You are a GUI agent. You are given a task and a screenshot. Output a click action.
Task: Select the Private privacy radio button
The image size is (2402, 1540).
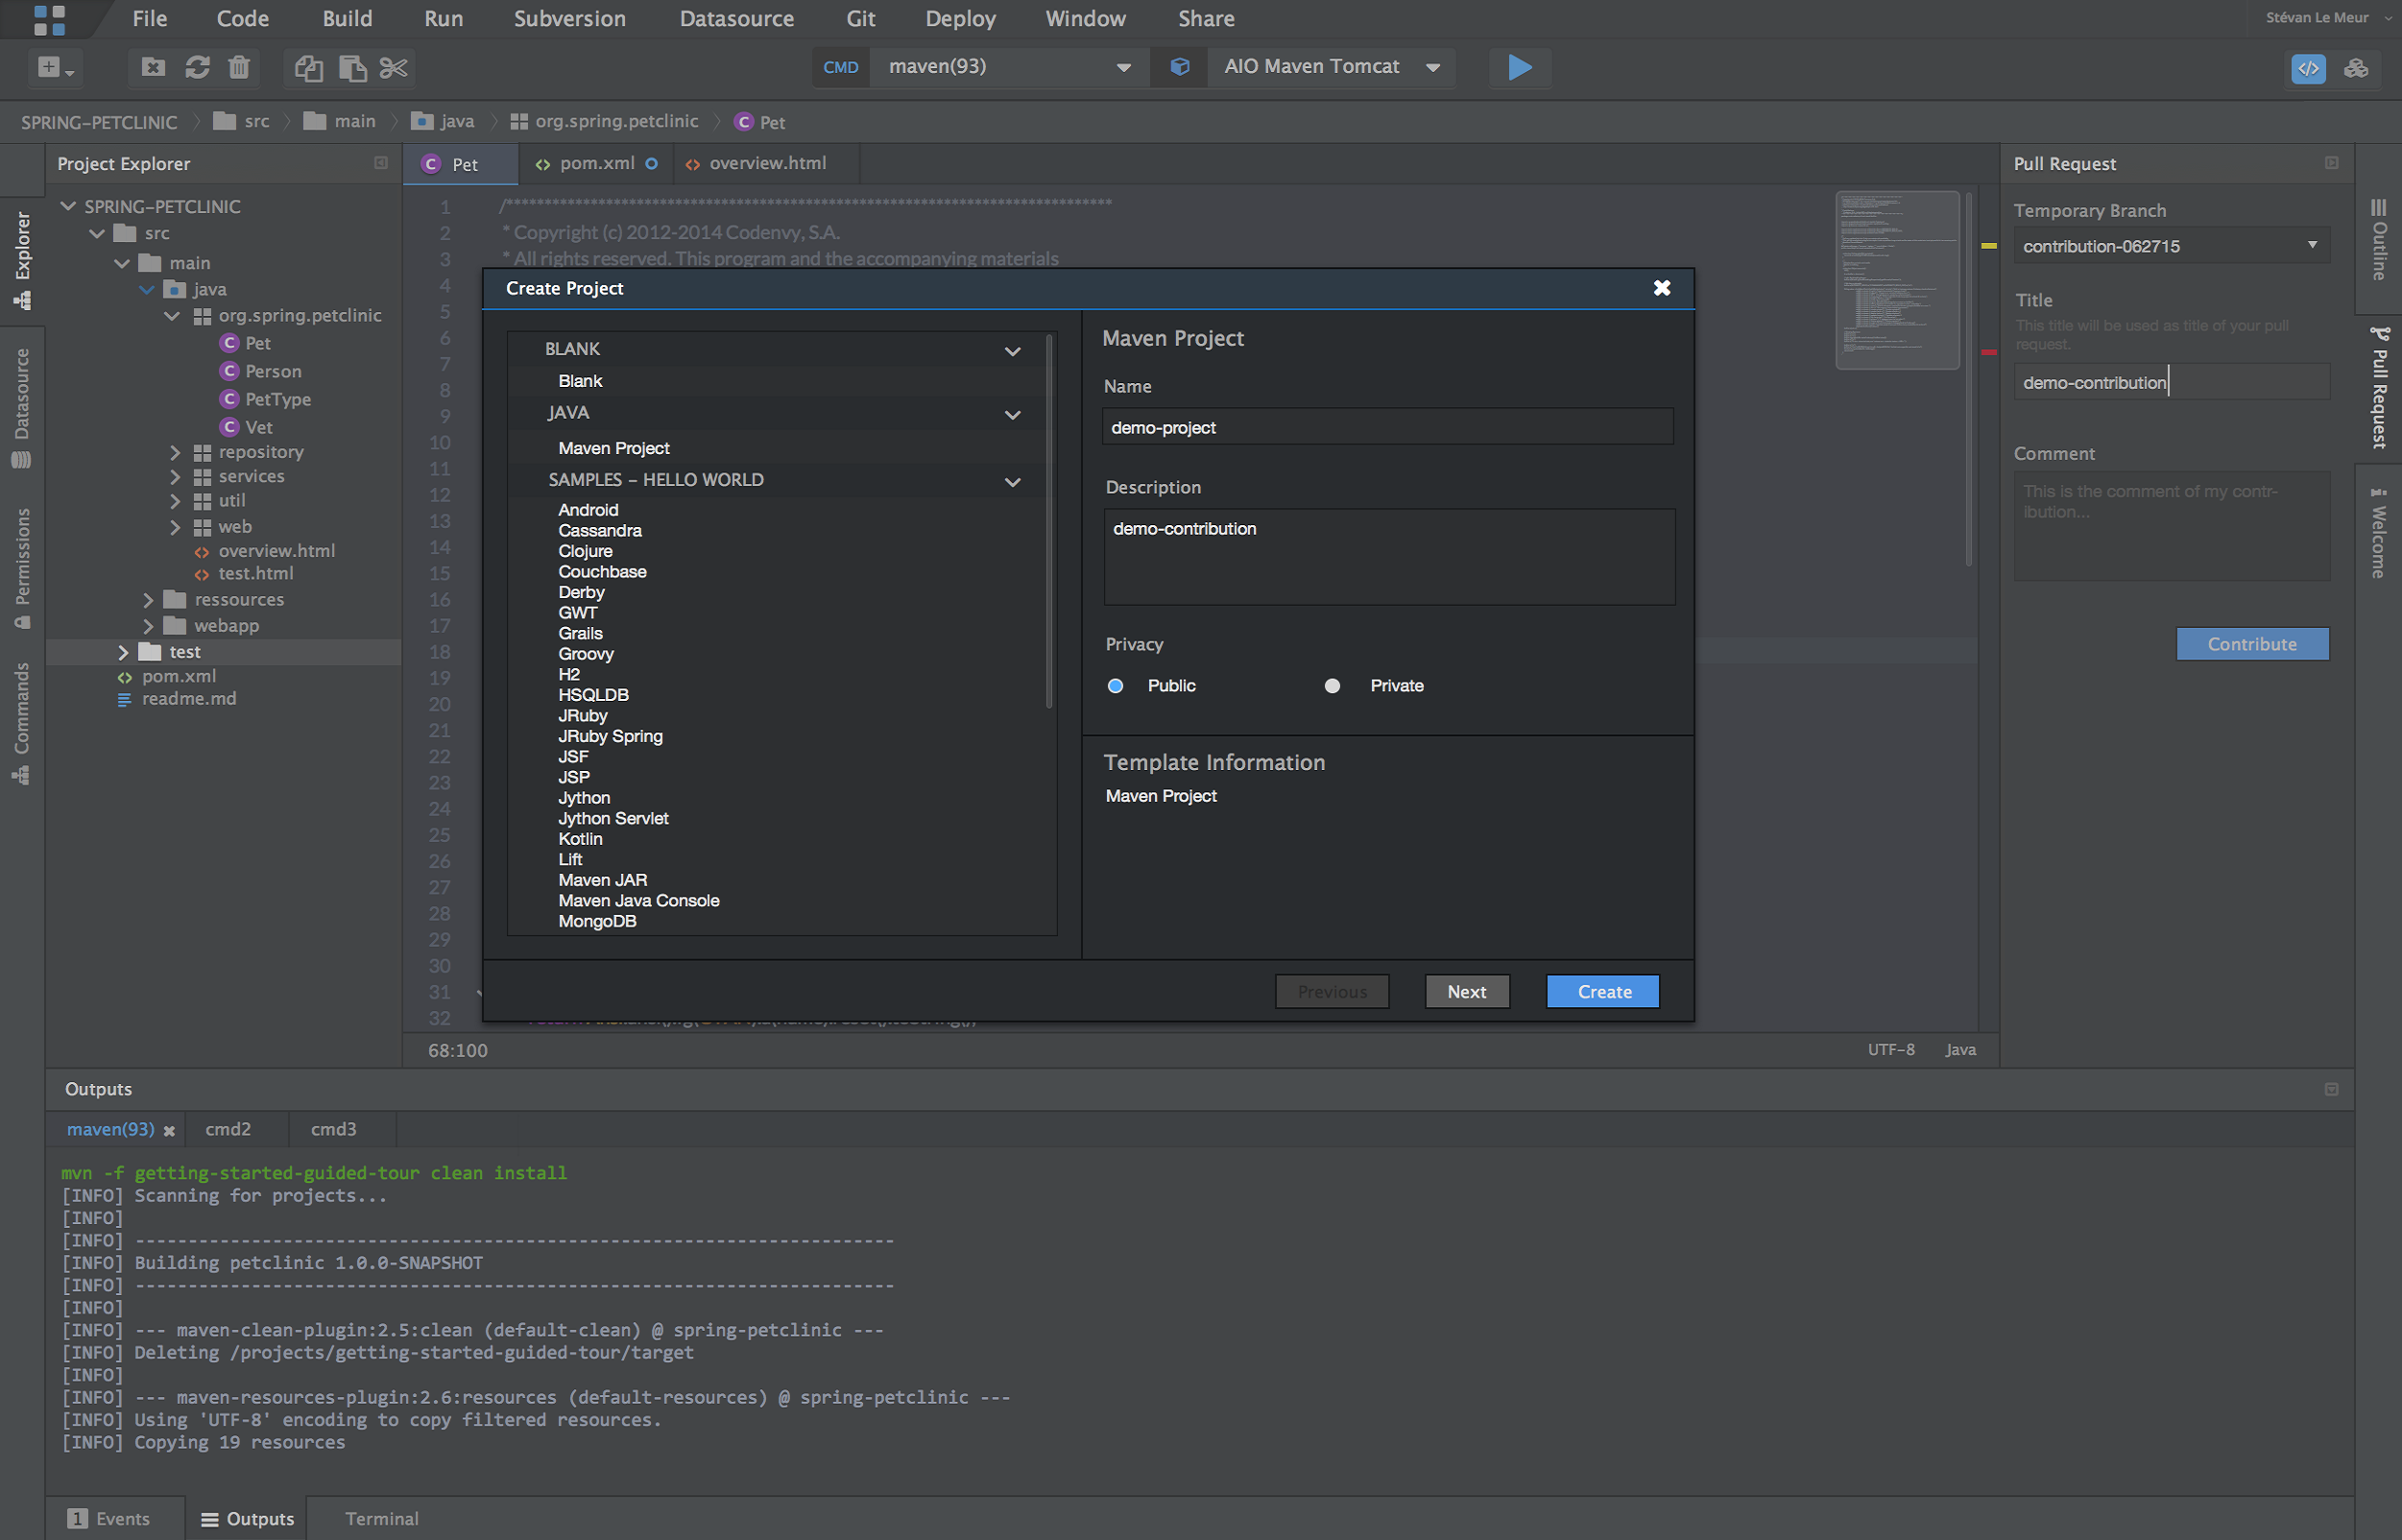(x=1332, y=686)
